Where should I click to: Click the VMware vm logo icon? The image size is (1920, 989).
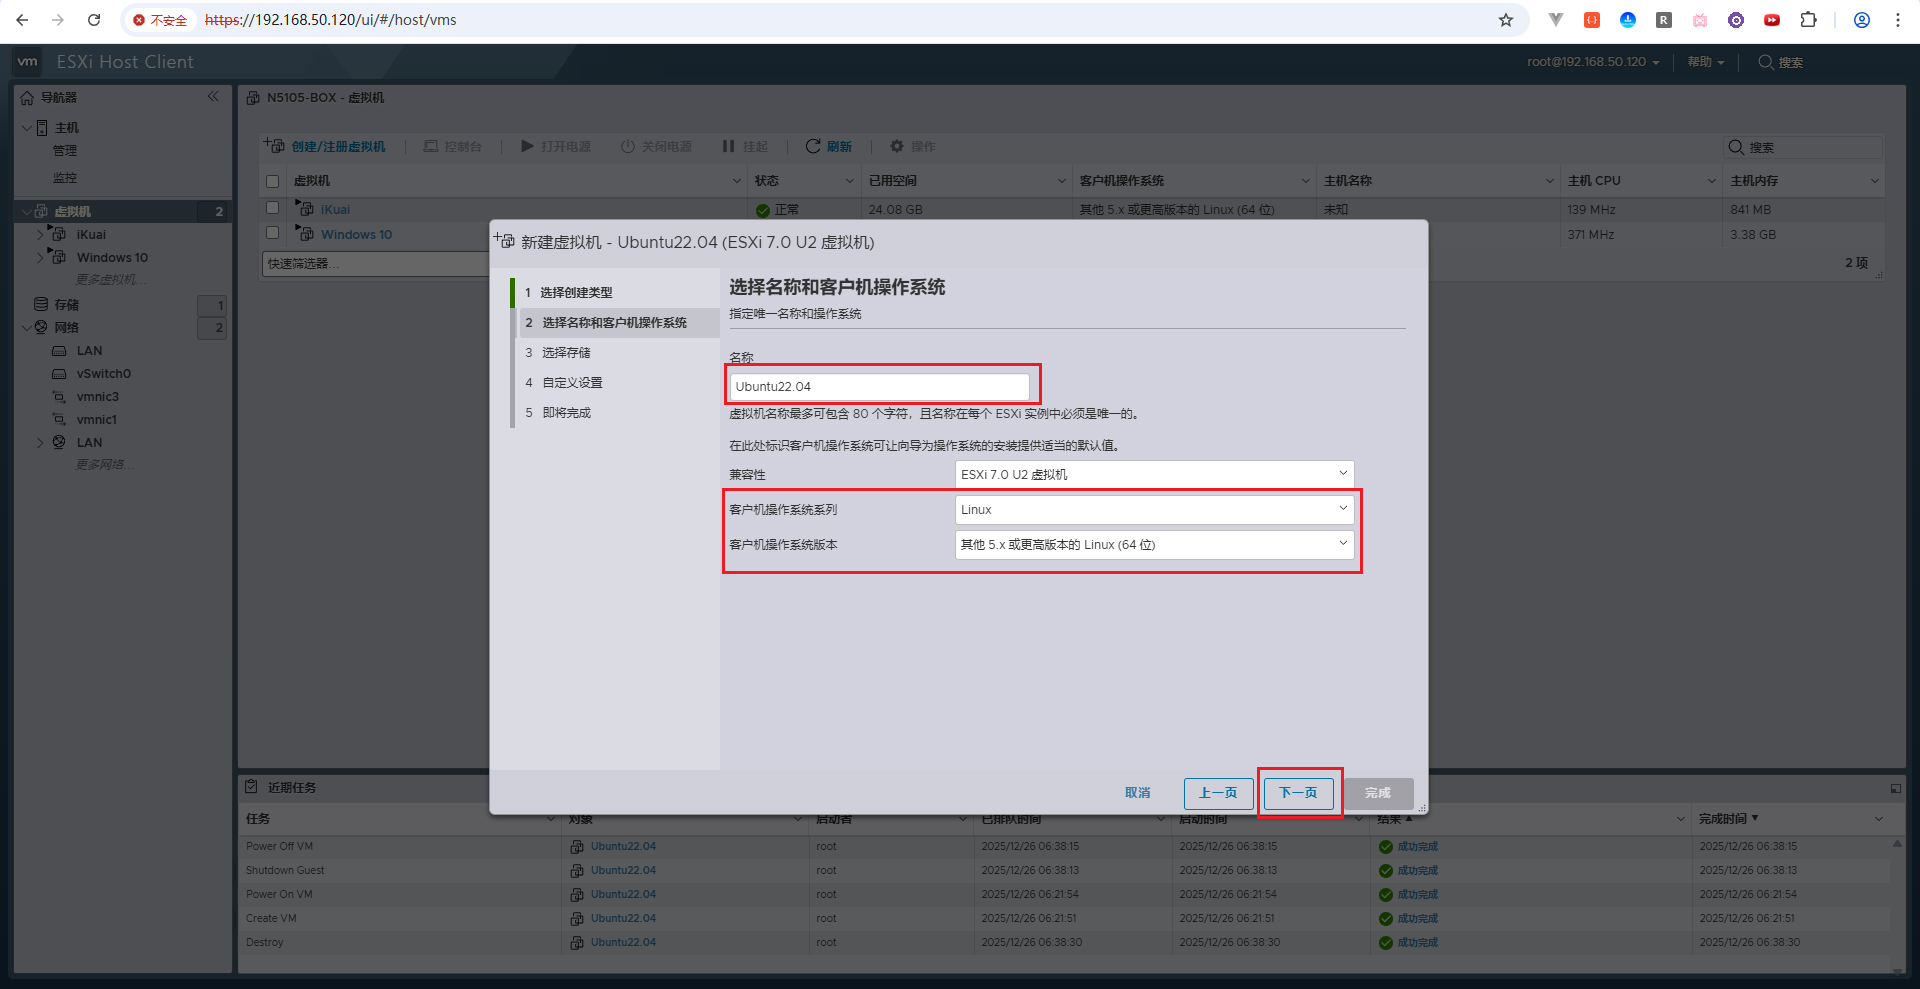(x=28, y=62)
